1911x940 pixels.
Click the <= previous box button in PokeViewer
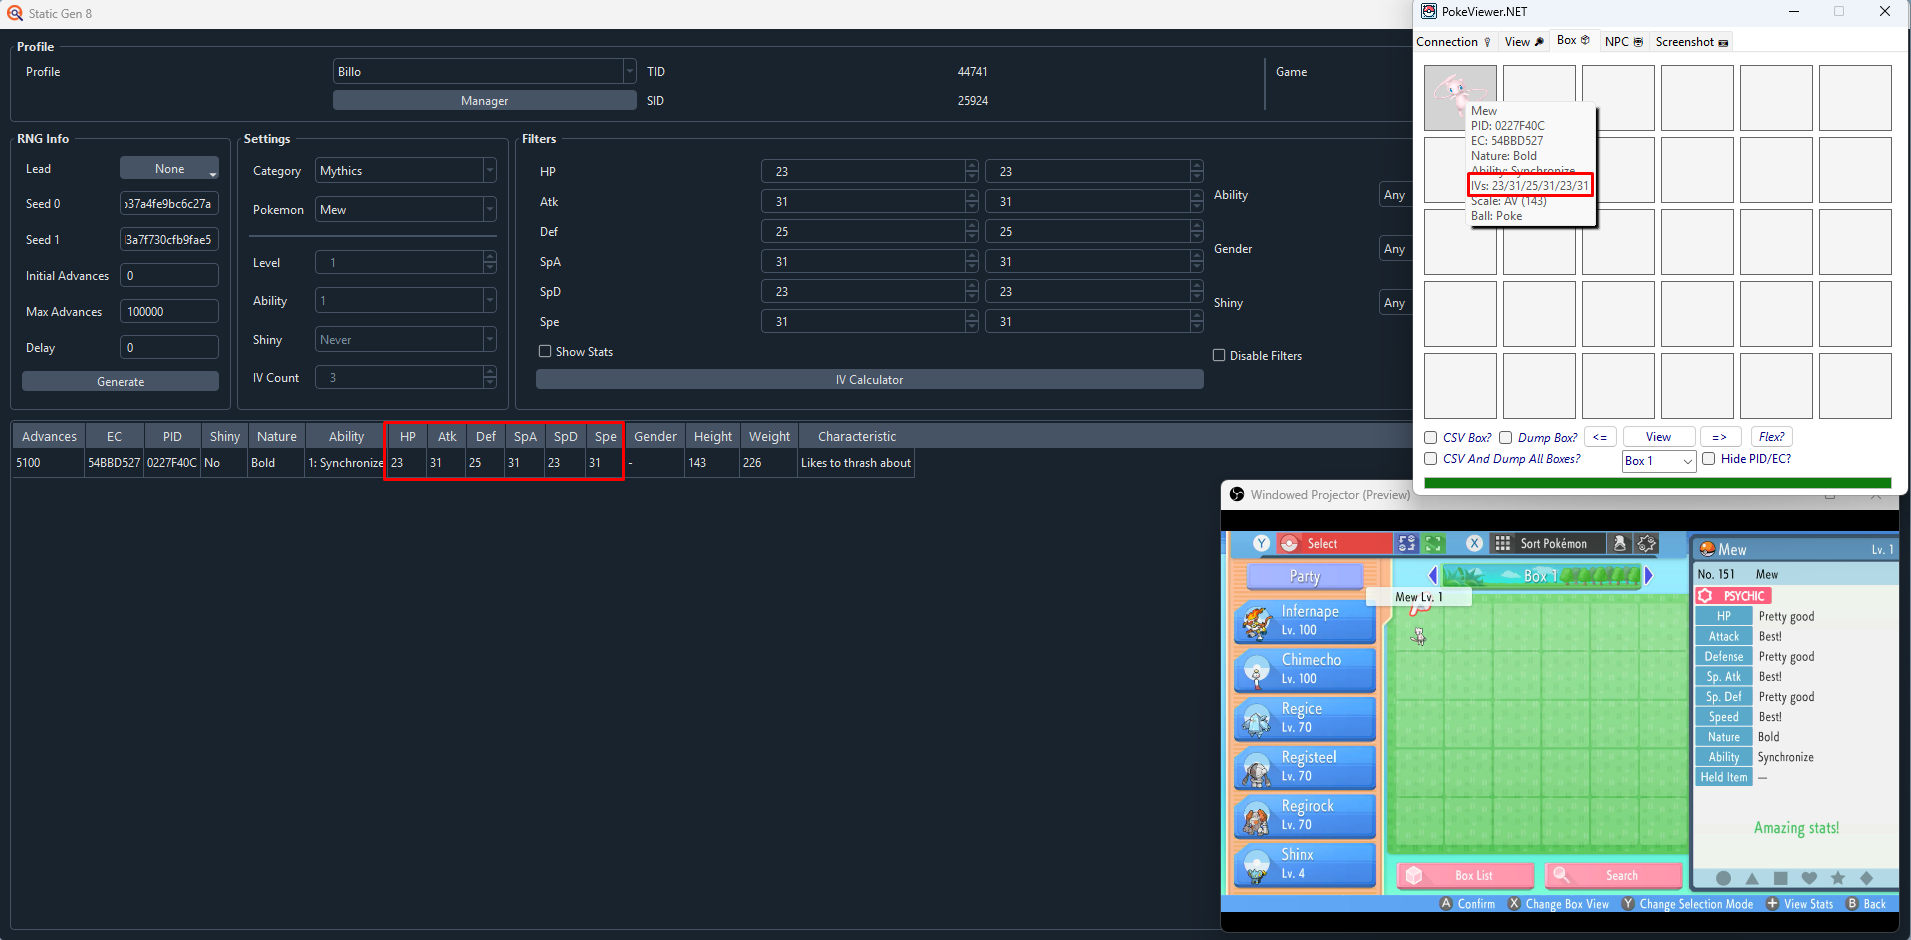(1600, 437)
